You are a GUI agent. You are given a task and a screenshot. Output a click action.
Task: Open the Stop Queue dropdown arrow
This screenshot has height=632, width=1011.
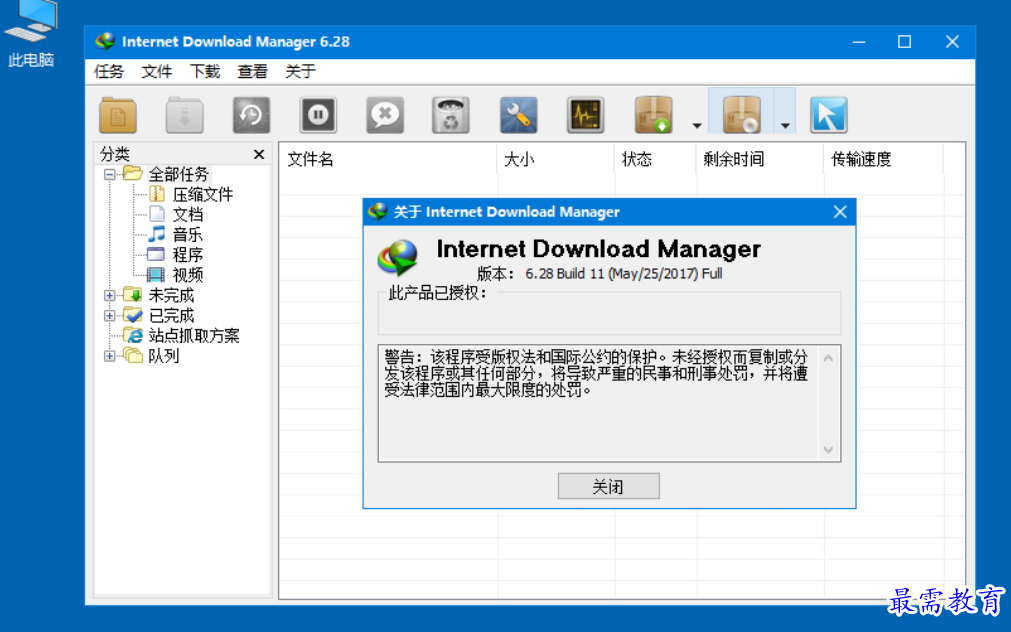pyautogui.click(x=785, y=126)
